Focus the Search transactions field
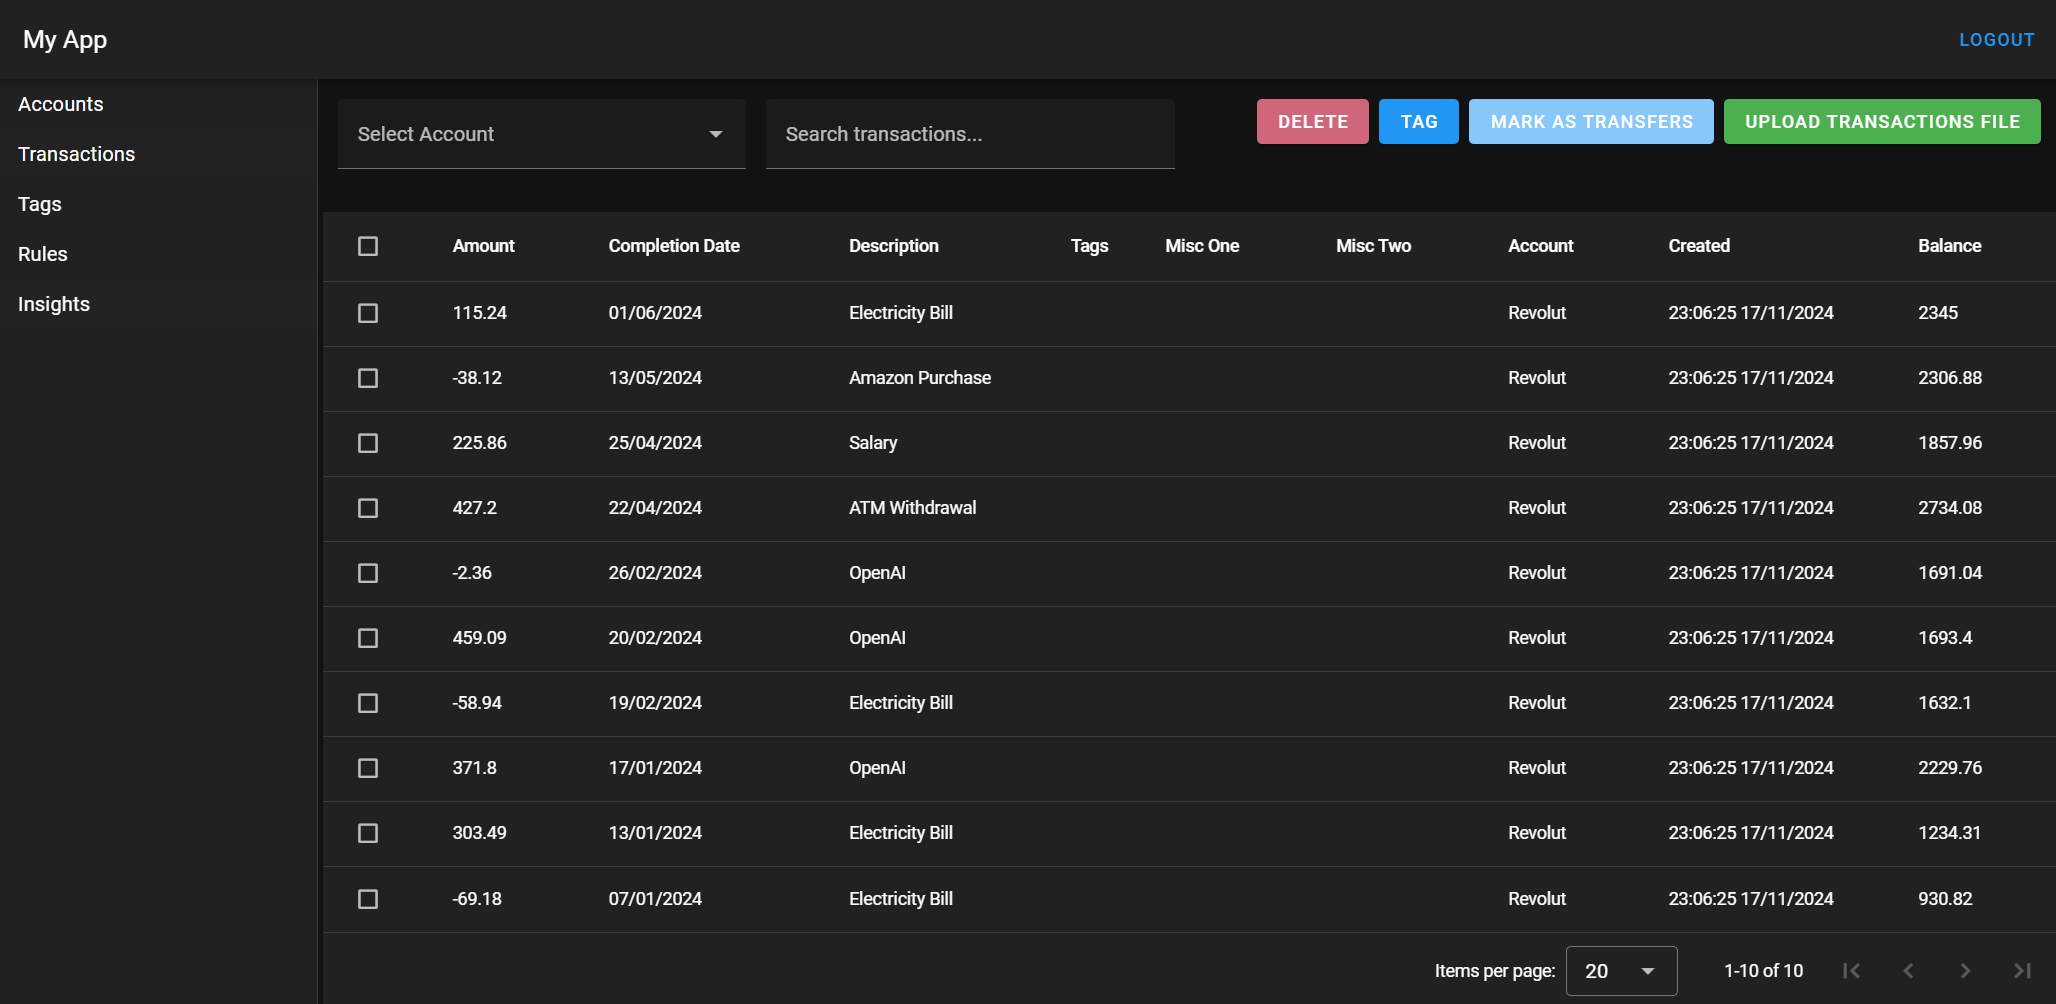 pos(970,134)
